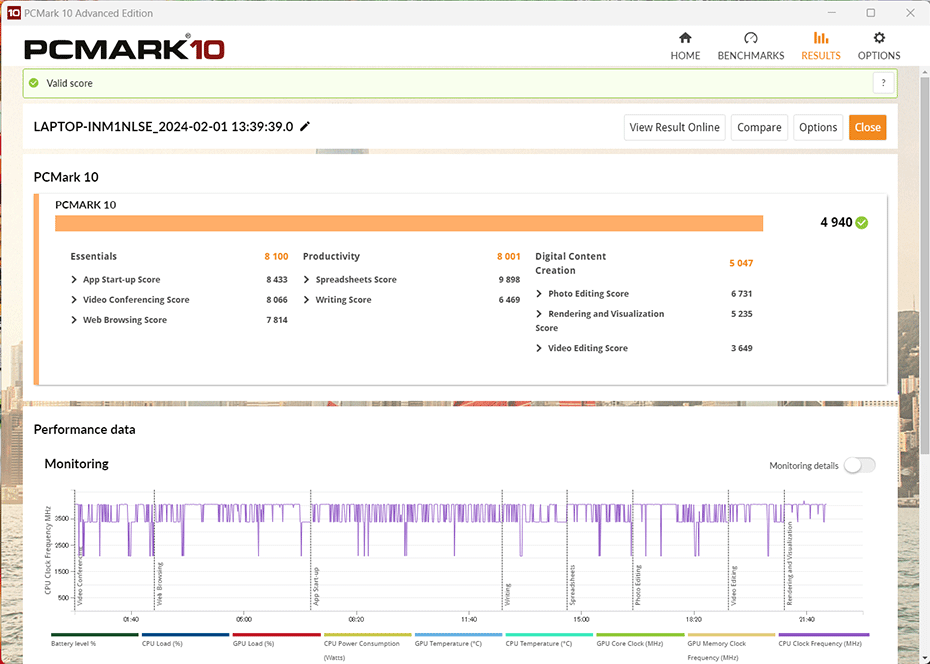Go to Benchmarks gauge icon
930x664 pixels.
pos(750,39)
